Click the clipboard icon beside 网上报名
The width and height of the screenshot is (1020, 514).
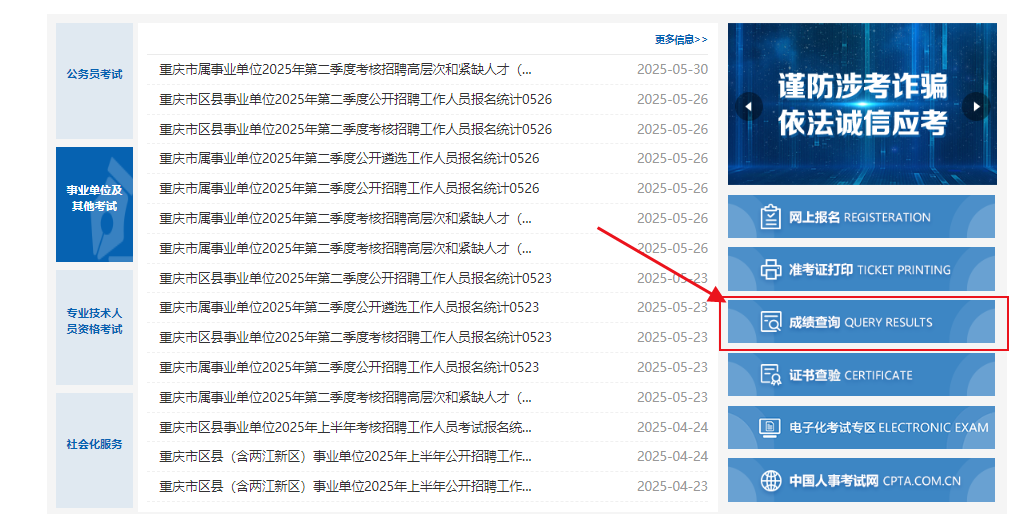point(770,217)
